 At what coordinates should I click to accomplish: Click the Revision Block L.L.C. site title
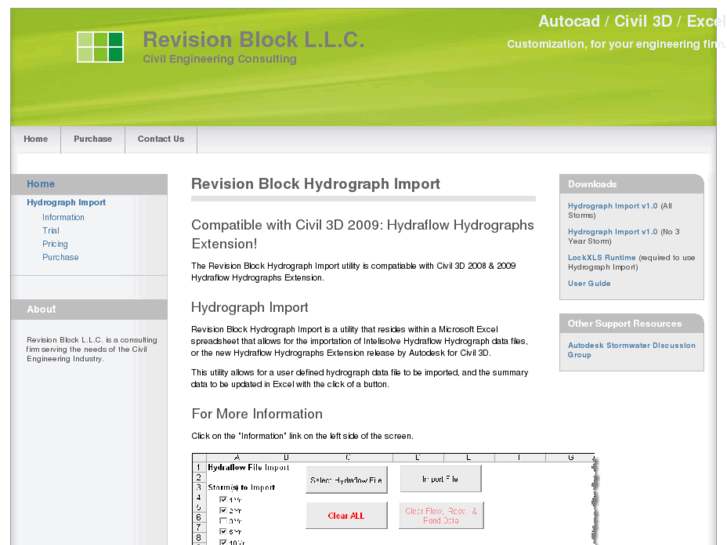pos(254,40)
